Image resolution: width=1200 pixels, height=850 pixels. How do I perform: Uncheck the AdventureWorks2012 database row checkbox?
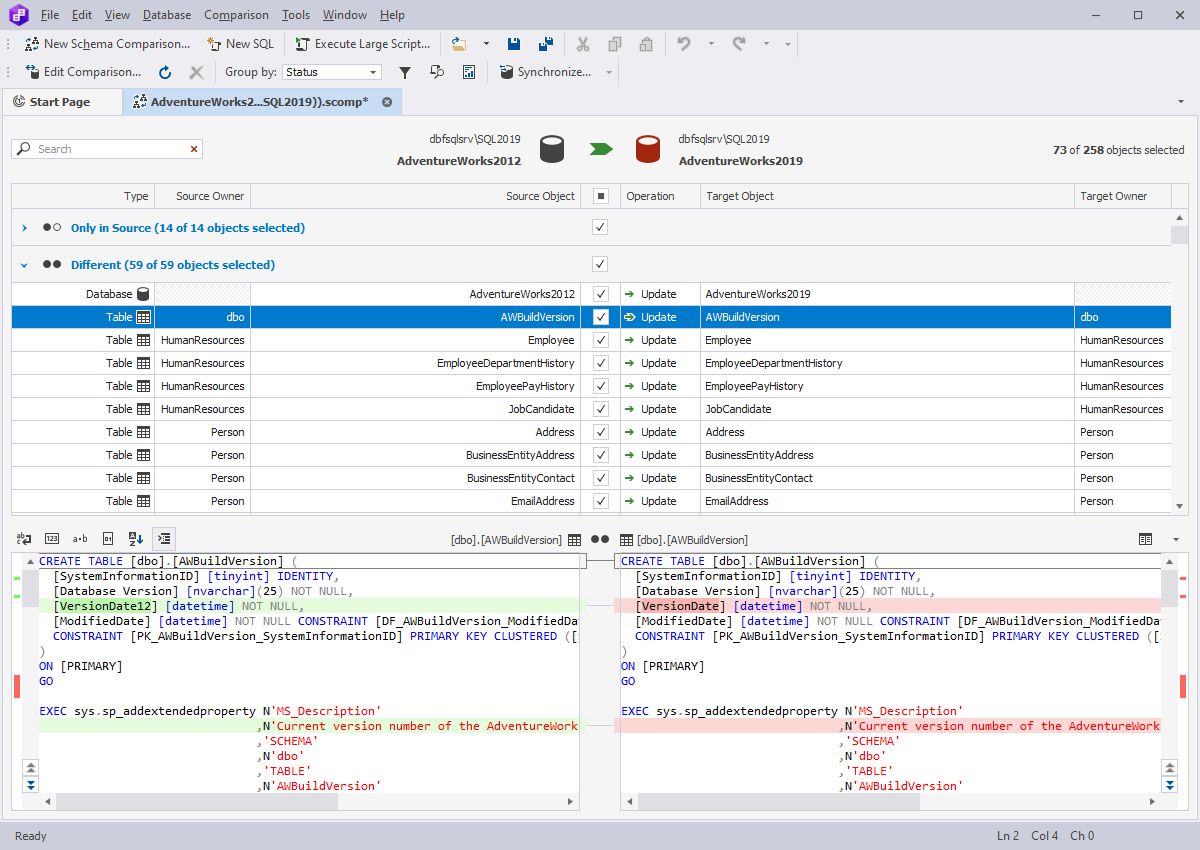coord(600,294)
